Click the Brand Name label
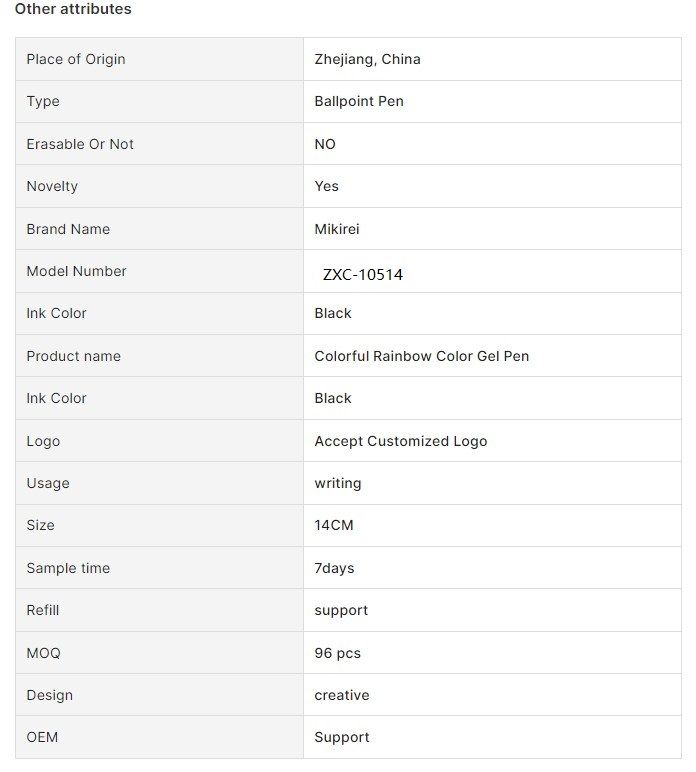The image size is (696, 772). (68, 229)
